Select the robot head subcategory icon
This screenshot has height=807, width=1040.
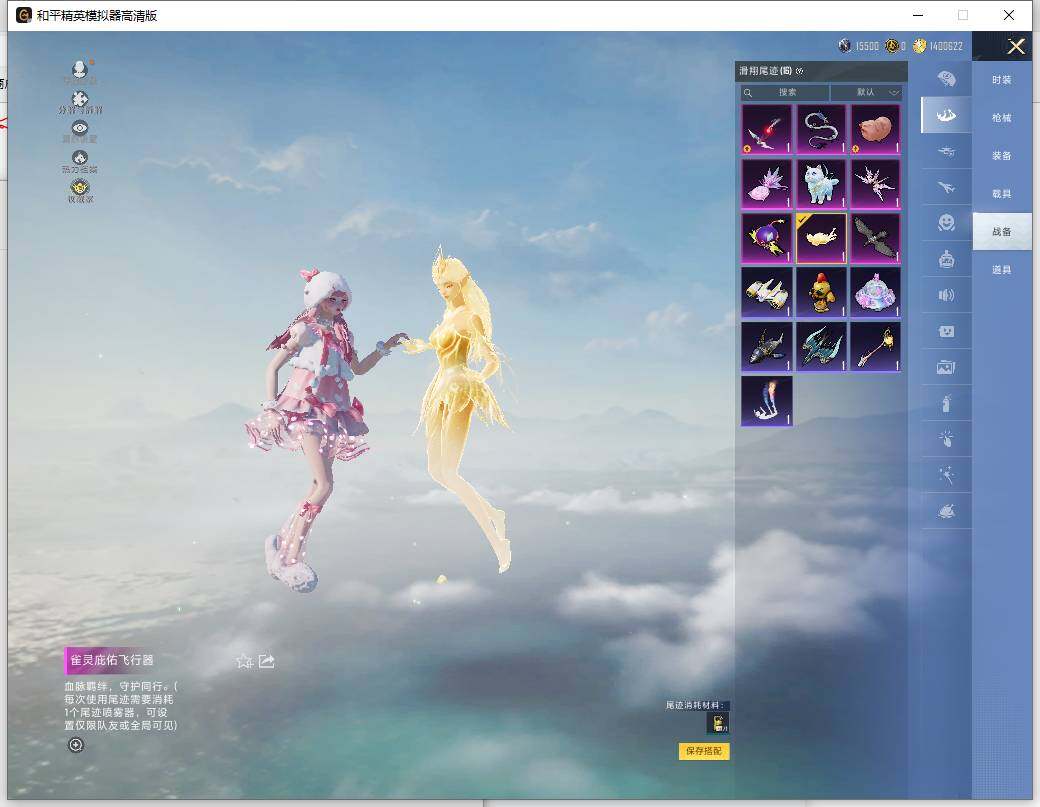(946, 259)
